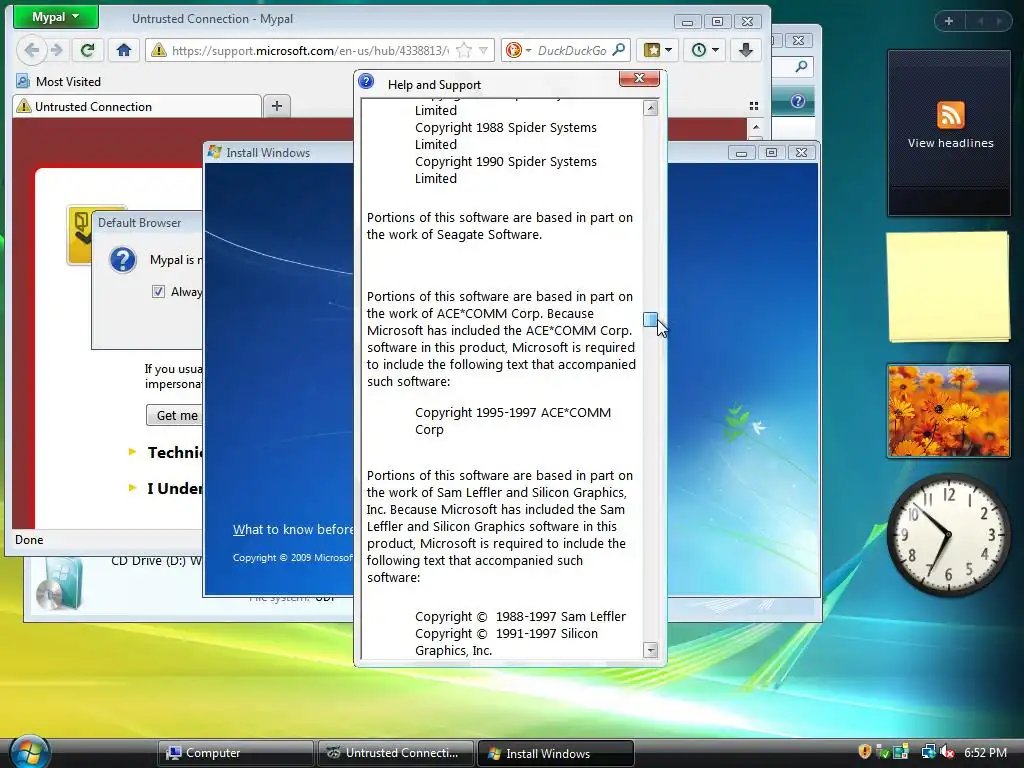Switch to Install Windows taskbar button
Screen dimensions: 1024x768
point(556,753)
